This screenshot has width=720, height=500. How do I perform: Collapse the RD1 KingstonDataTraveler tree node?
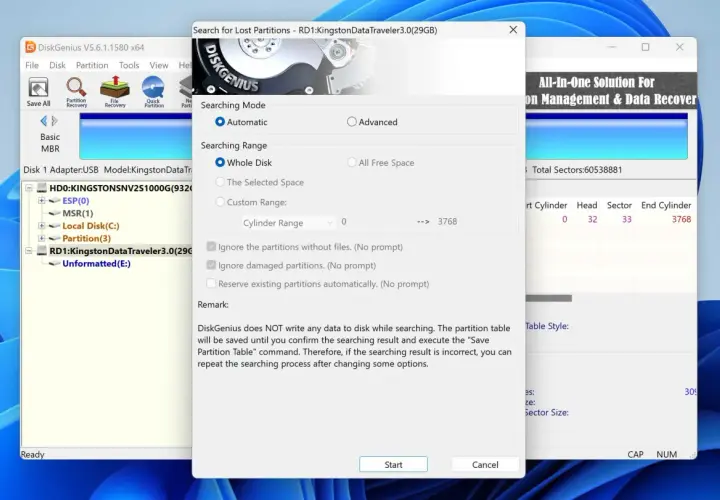point(28,251)
